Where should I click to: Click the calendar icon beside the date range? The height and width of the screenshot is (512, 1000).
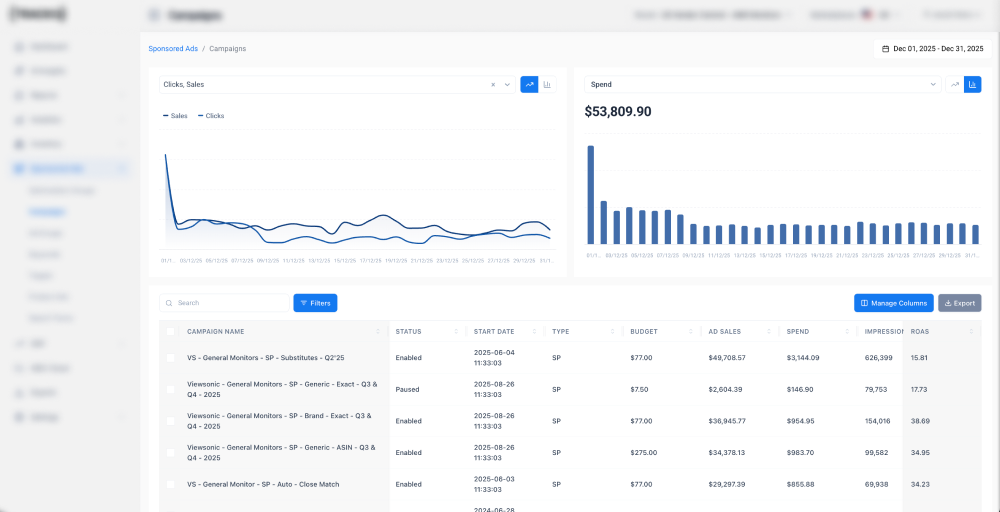885,48
